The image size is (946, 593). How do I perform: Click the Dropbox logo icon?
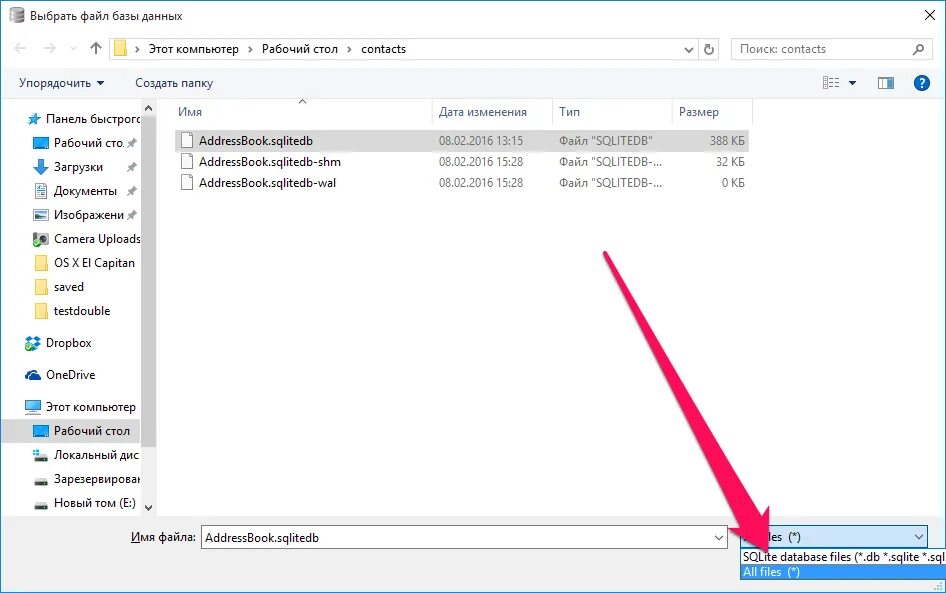[x=33, y=343]
